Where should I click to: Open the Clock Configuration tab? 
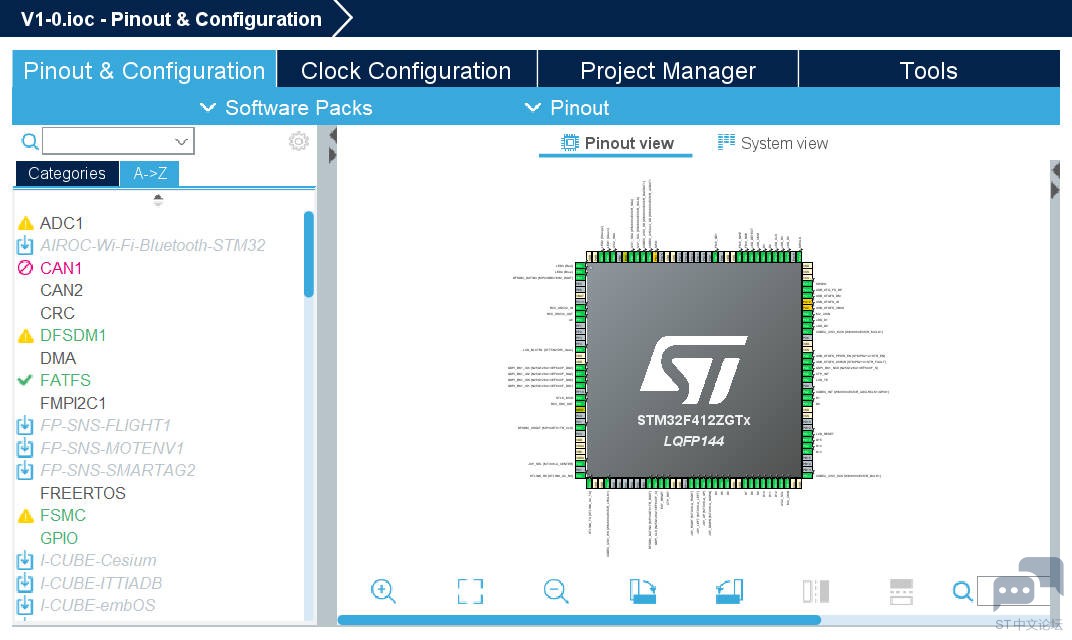tap(406, 71)
